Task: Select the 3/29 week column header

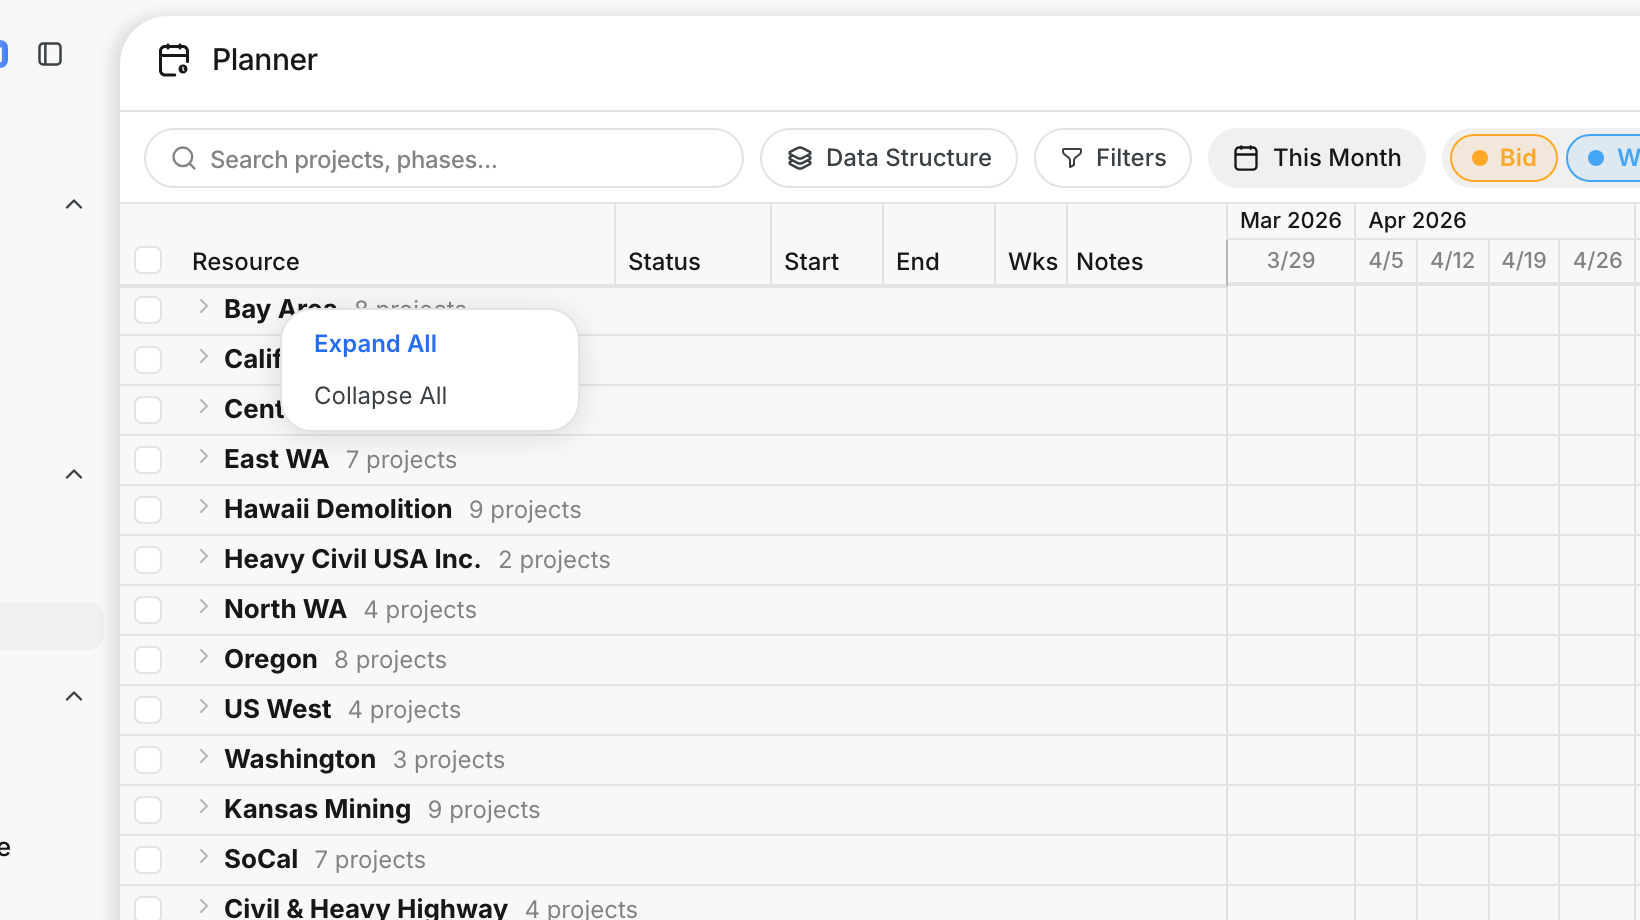Action: click(x=1290, y=261)
